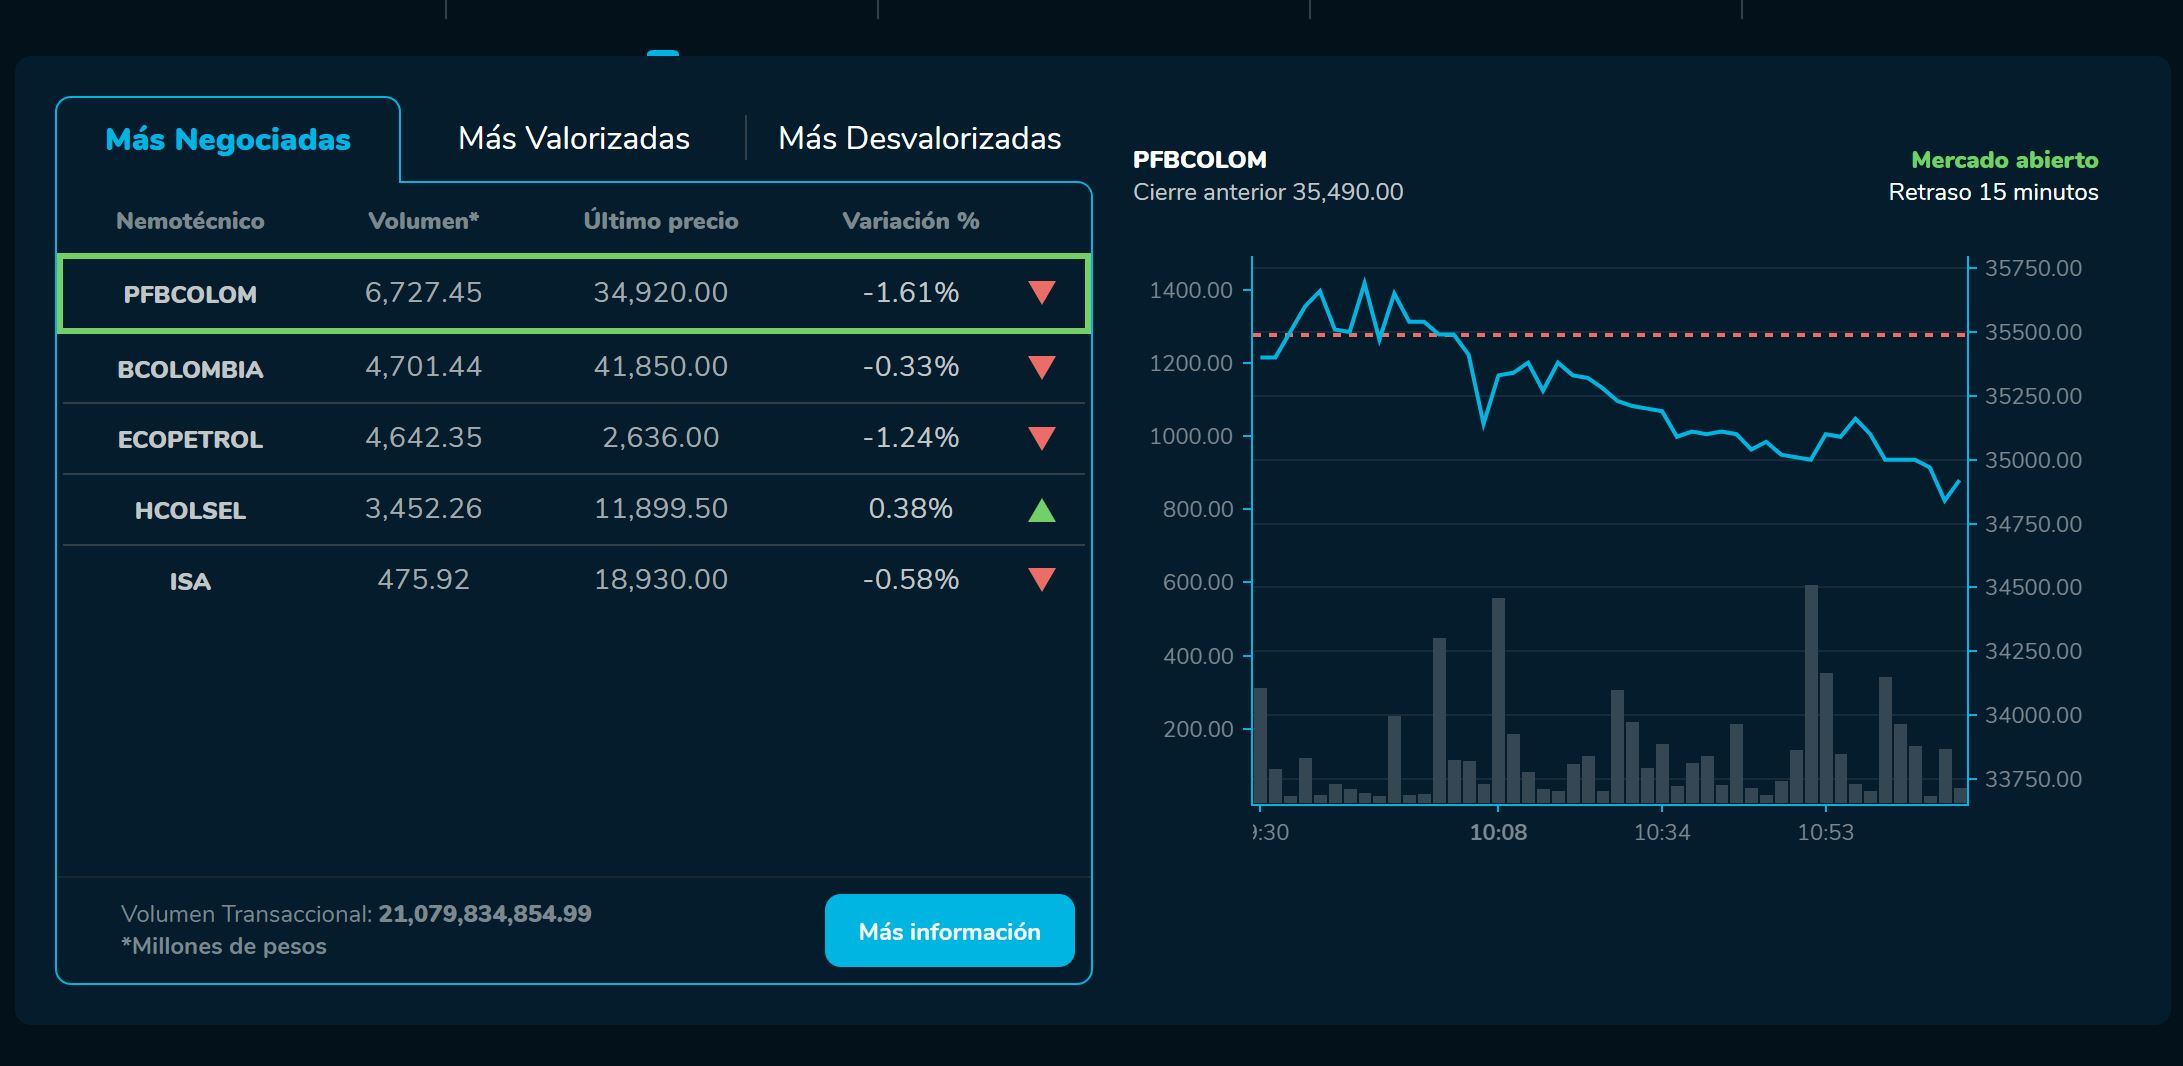This screenshot has height=1066, width=2183.
Task: Open the Más Desvalorizadas tab
Action: point(920,138)
